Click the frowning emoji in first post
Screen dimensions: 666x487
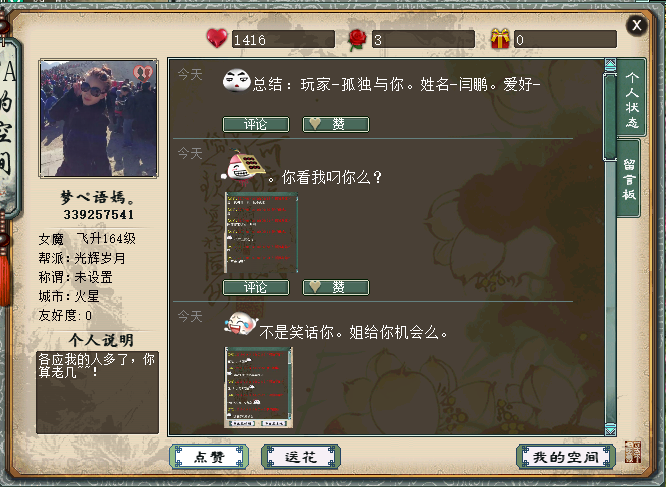pos(237,80)
